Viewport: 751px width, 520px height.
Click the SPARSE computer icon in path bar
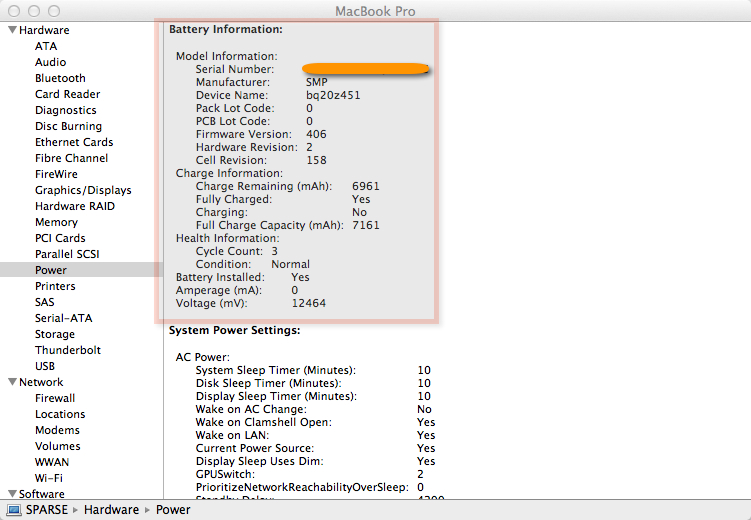click(13, 509)
